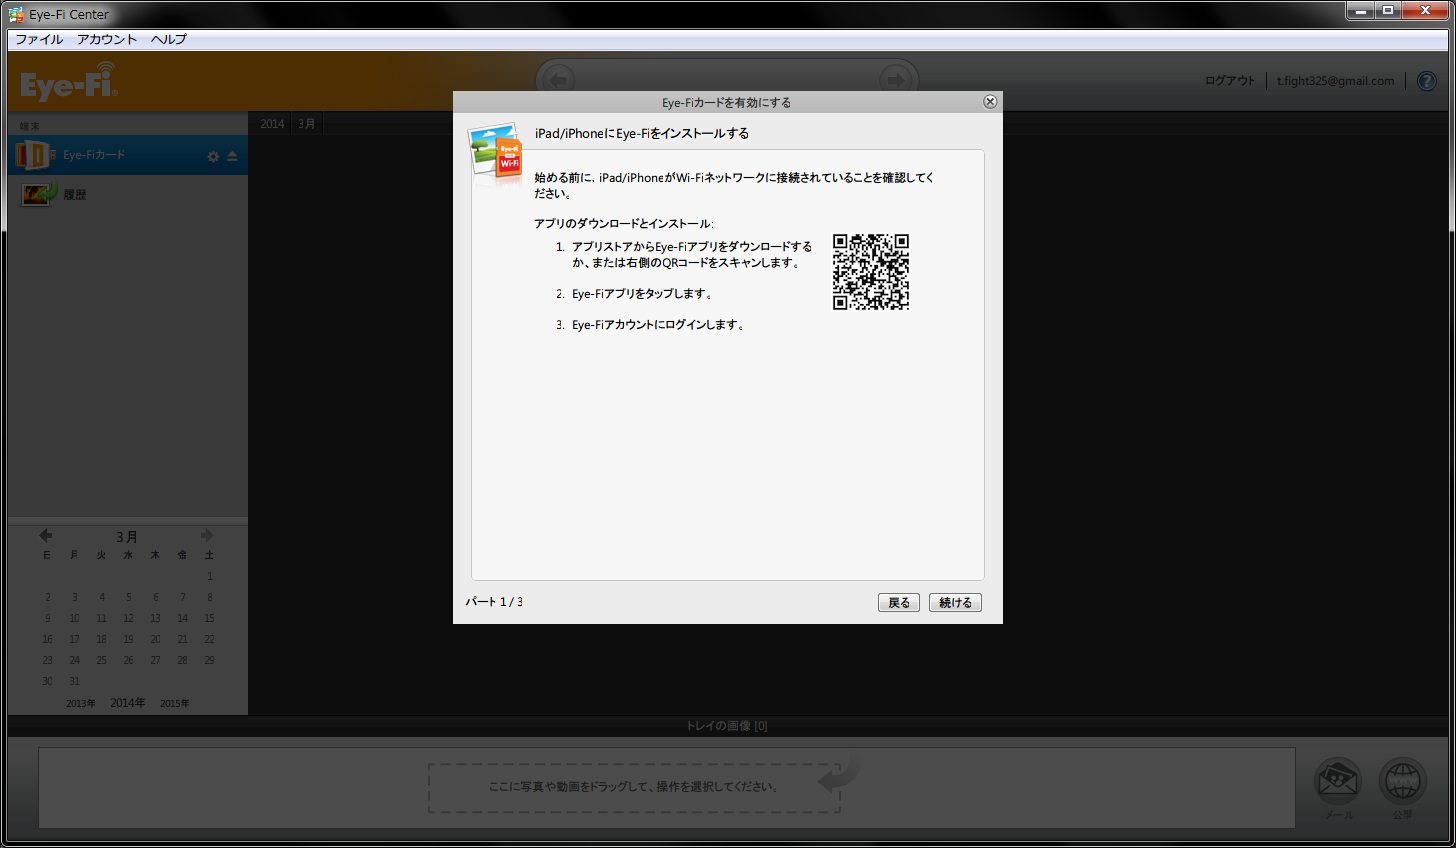Open Eye-Fi card settings gear icon
Screen dimensions: 1456x848
(x=213, y=156)
